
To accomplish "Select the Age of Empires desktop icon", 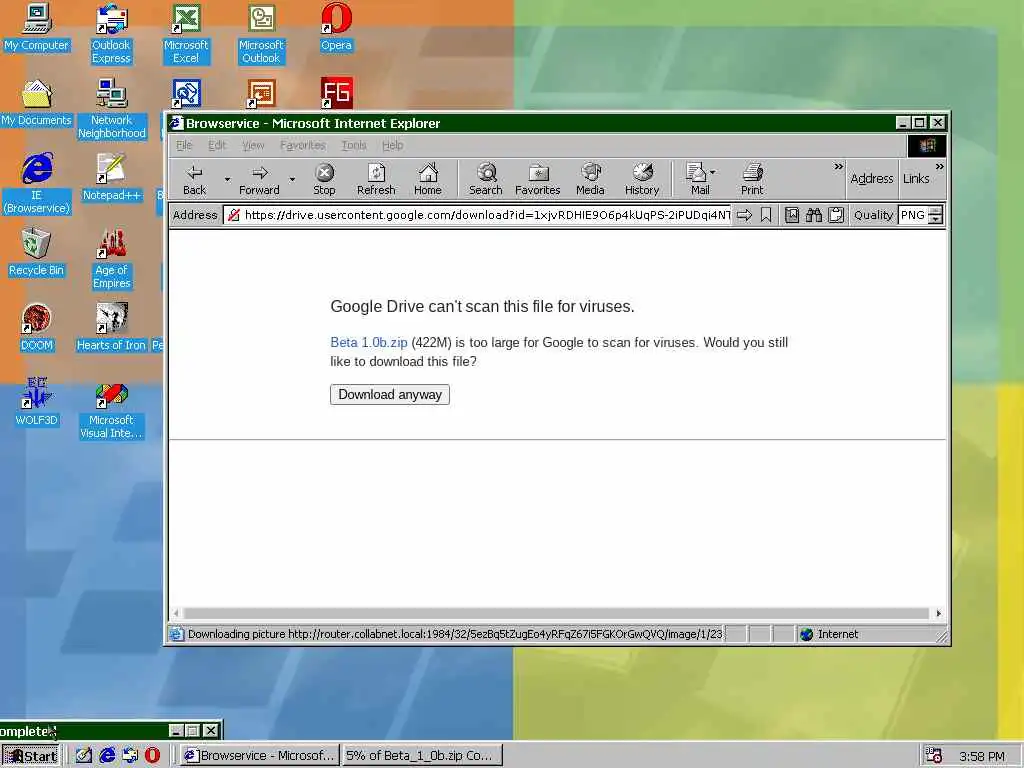I will click(x=111, y=259).
